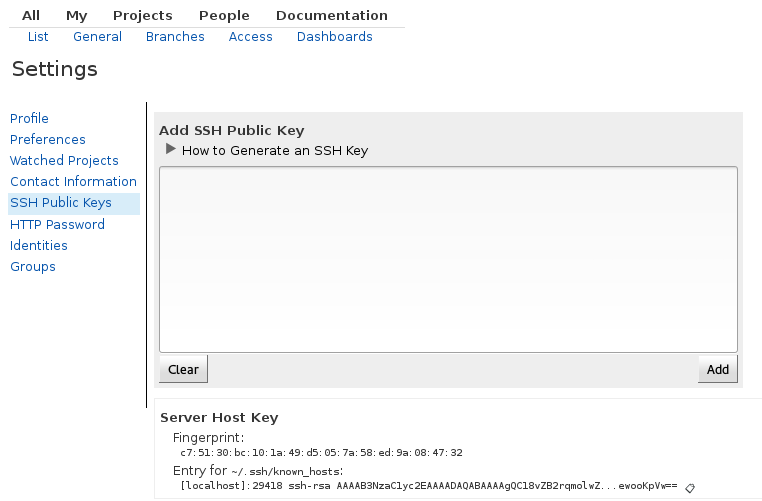Open the My menu
The width and height of the screenshot is (762, 501).
point(77,16)
